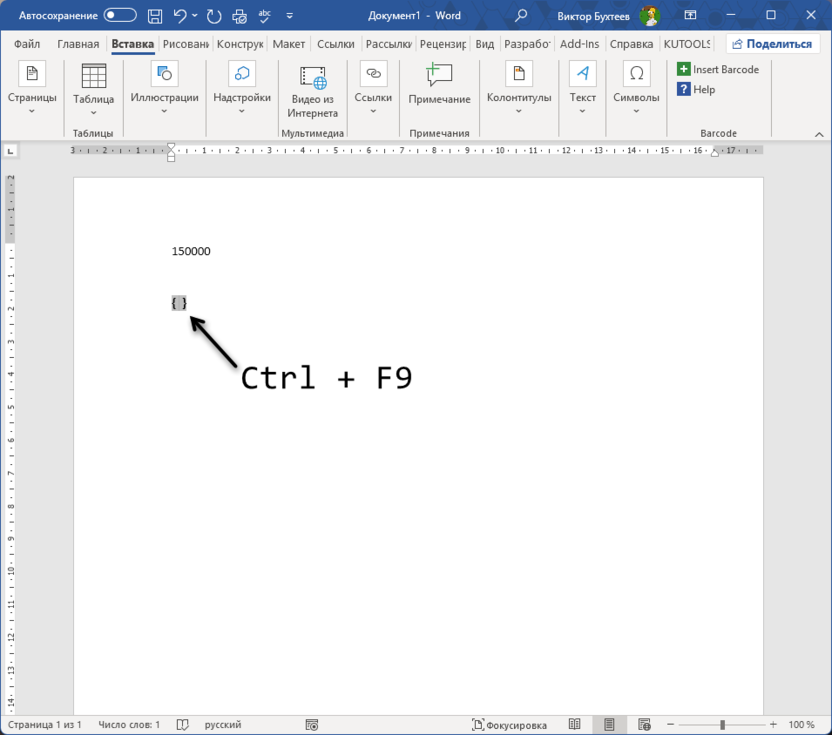Add a comment with the Примечание icon
This screenshot has height=735, width=832.
pyautogui.click(x=439, y=84)
